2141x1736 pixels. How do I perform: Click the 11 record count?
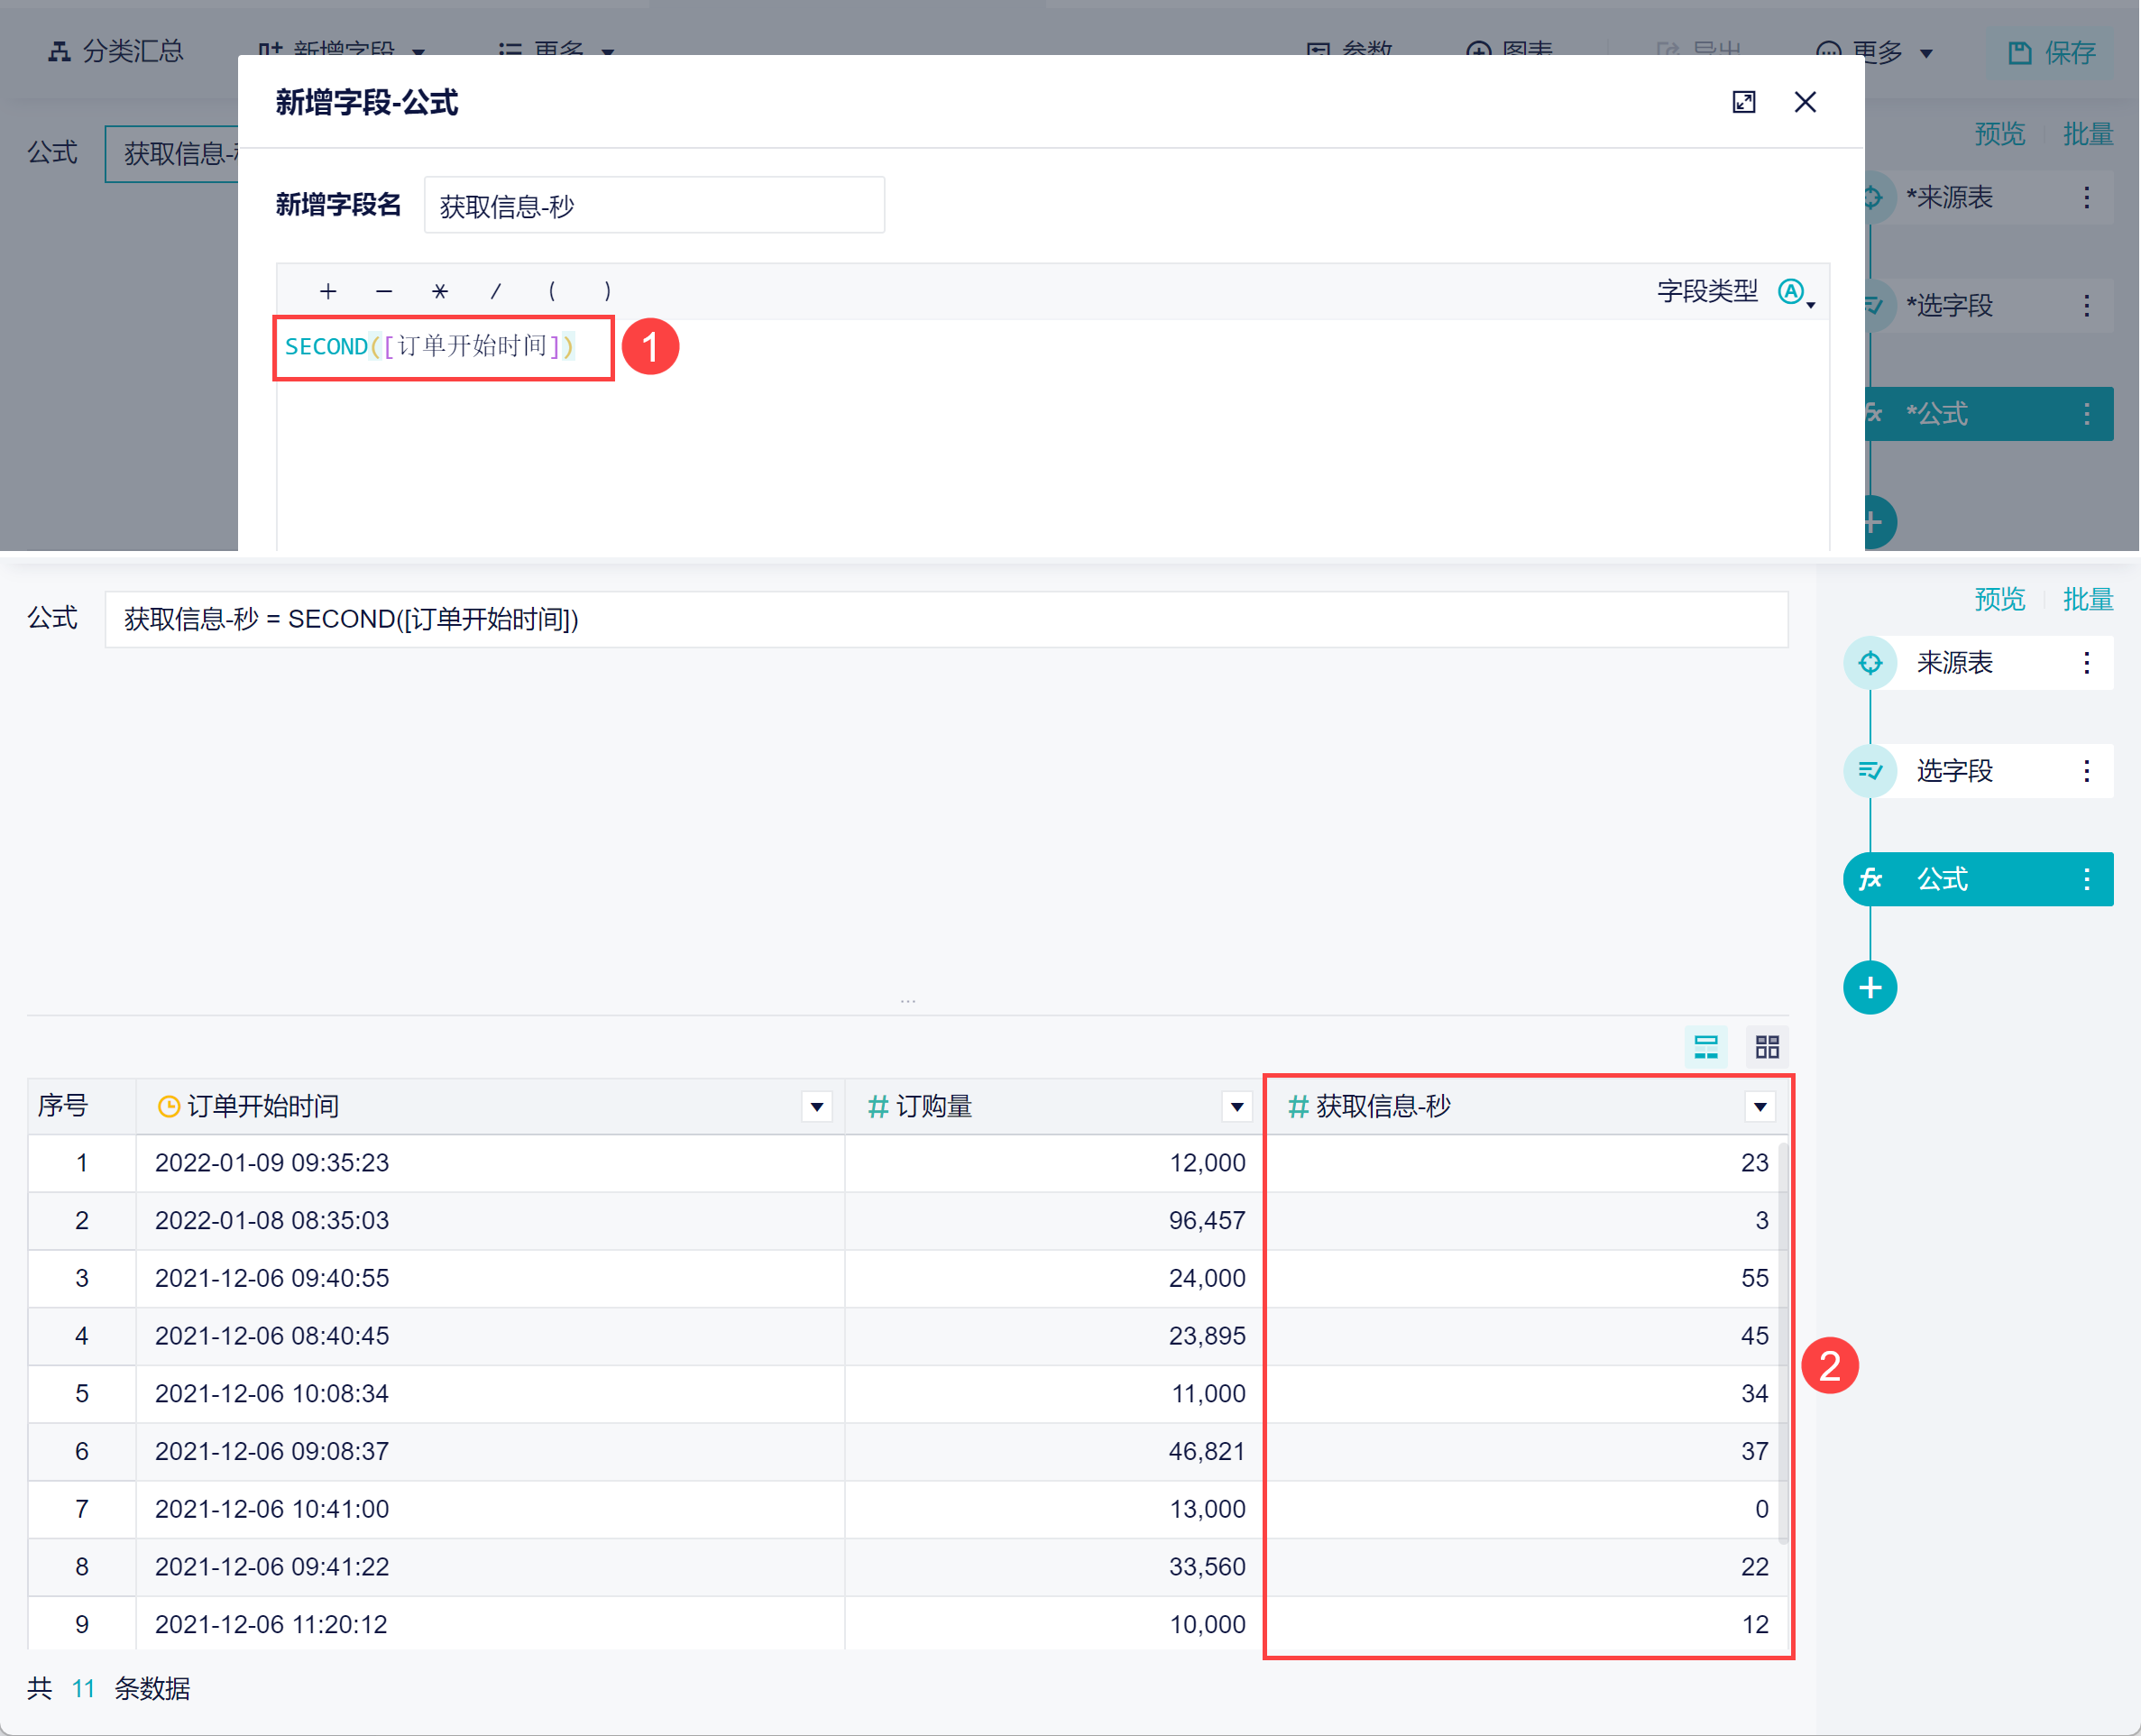coord(83,1689)
